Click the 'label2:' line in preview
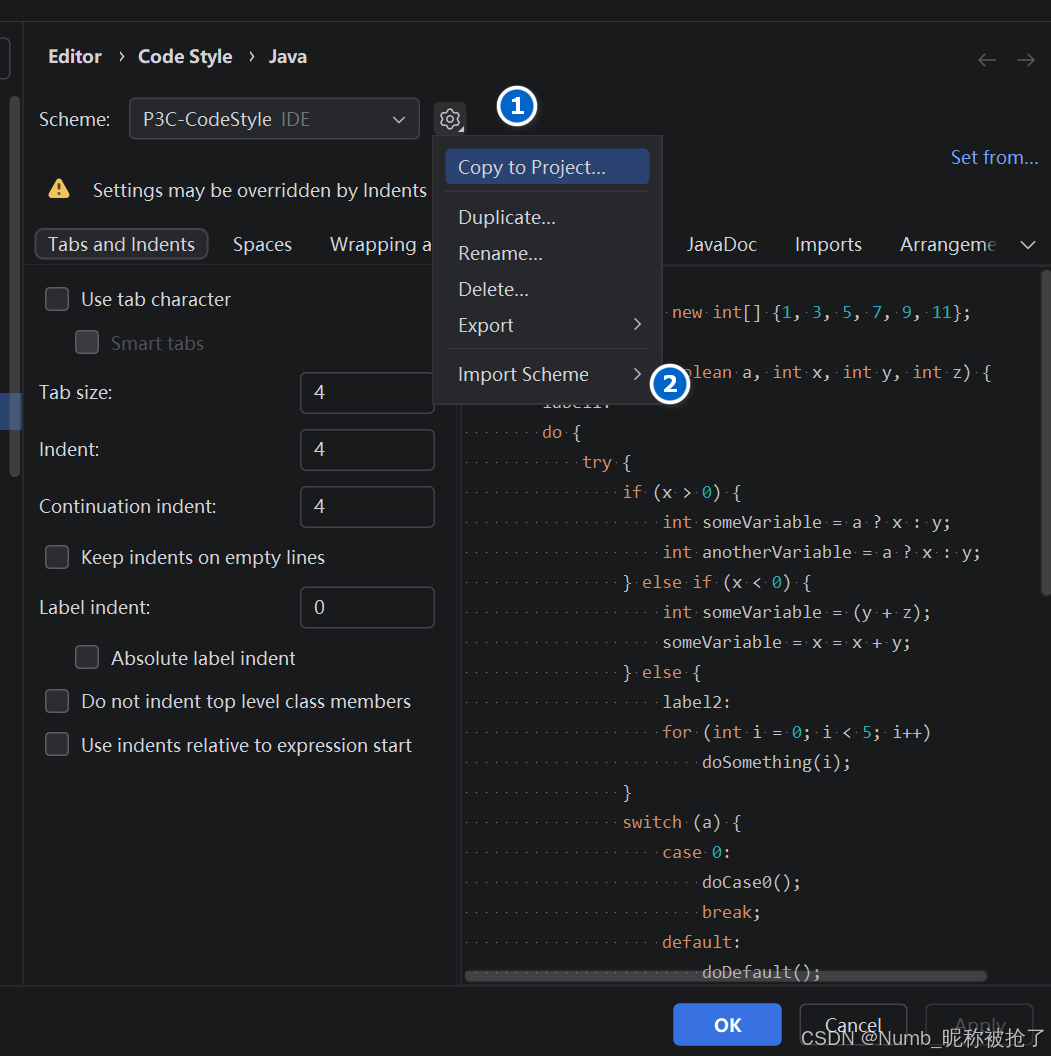Viewport: 1051px width, 1056px height. point(696,702)
